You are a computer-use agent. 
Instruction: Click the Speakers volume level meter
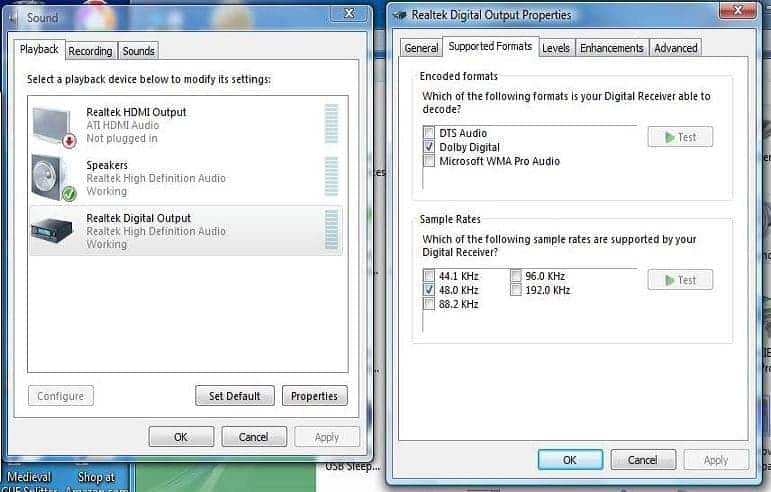[331, 176]
